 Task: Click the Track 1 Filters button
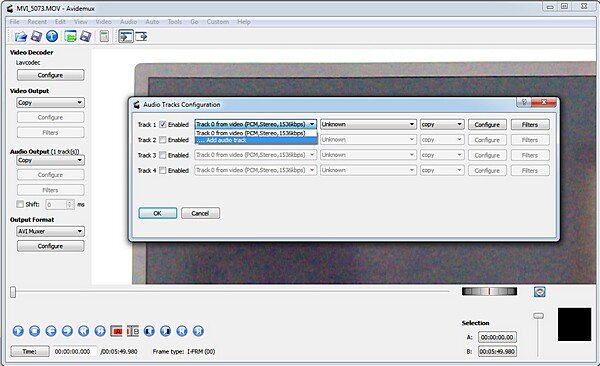(x=530, y=124)
